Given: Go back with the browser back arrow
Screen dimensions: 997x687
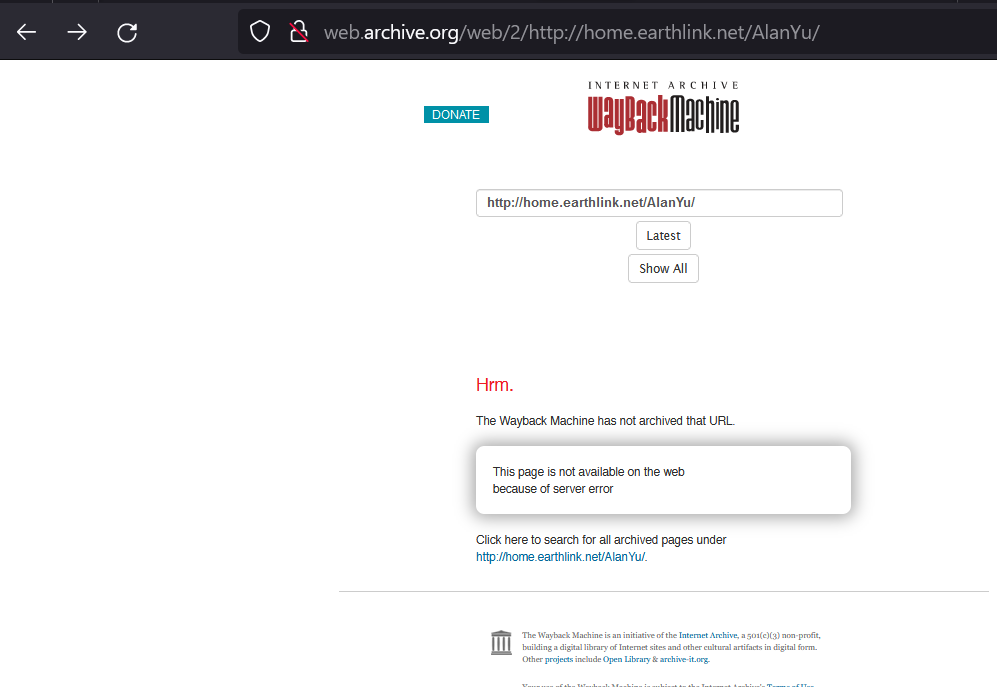Looking at the screenshot, I should coord(26,32).
